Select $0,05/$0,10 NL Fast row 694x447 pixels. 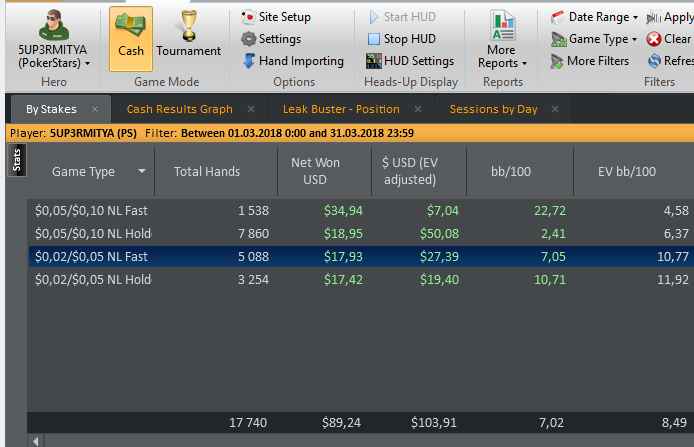tap(92, 210)
